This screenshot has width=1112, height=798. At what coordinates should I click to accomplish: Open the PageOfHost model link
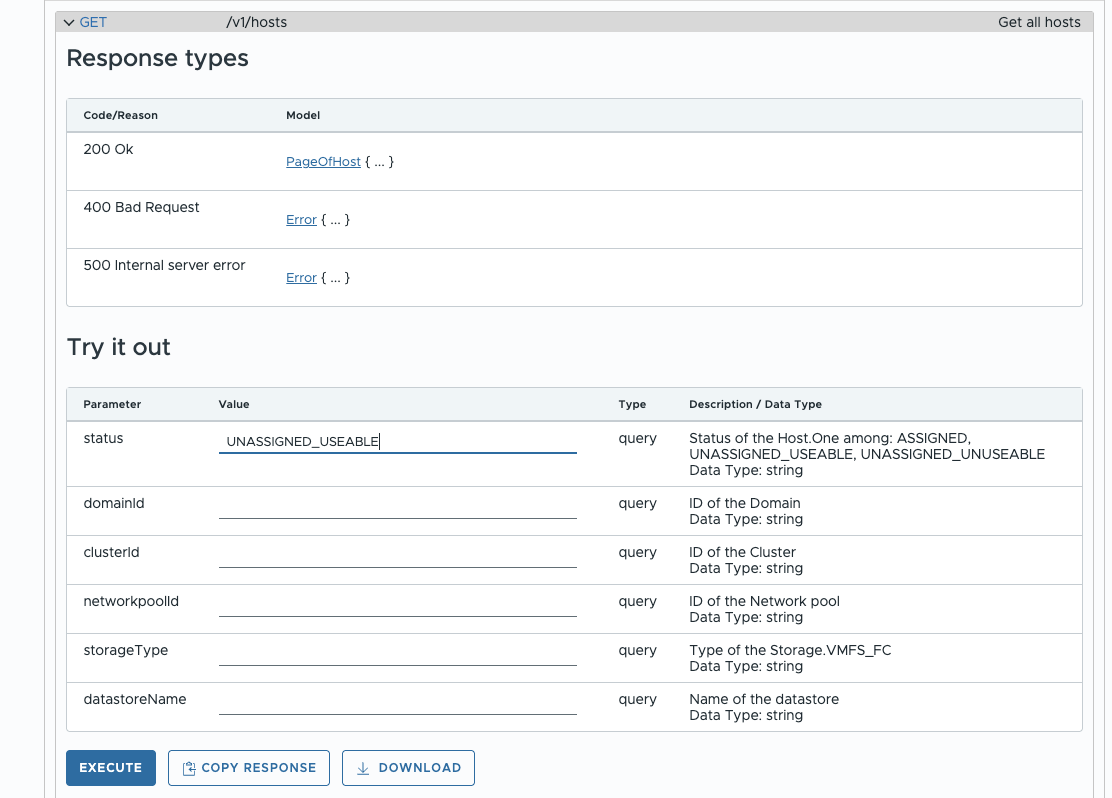coord(323,162)
